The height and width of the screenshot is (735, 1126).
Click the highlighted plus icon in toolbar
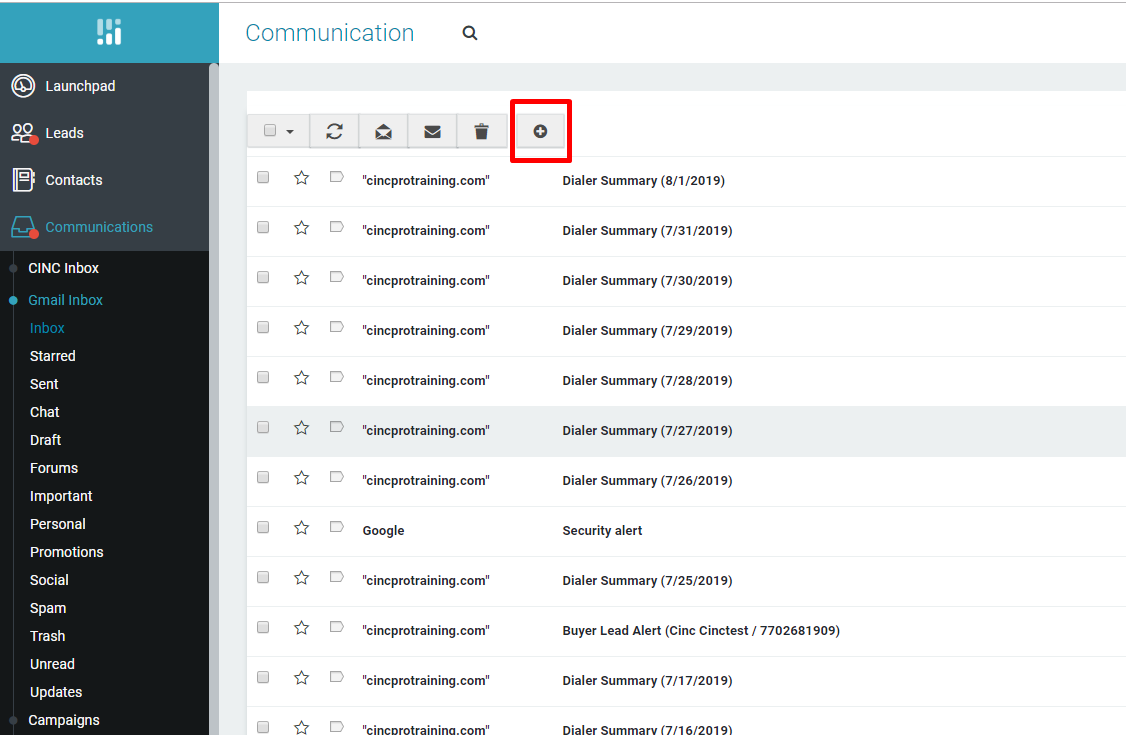tap(540, 131)
